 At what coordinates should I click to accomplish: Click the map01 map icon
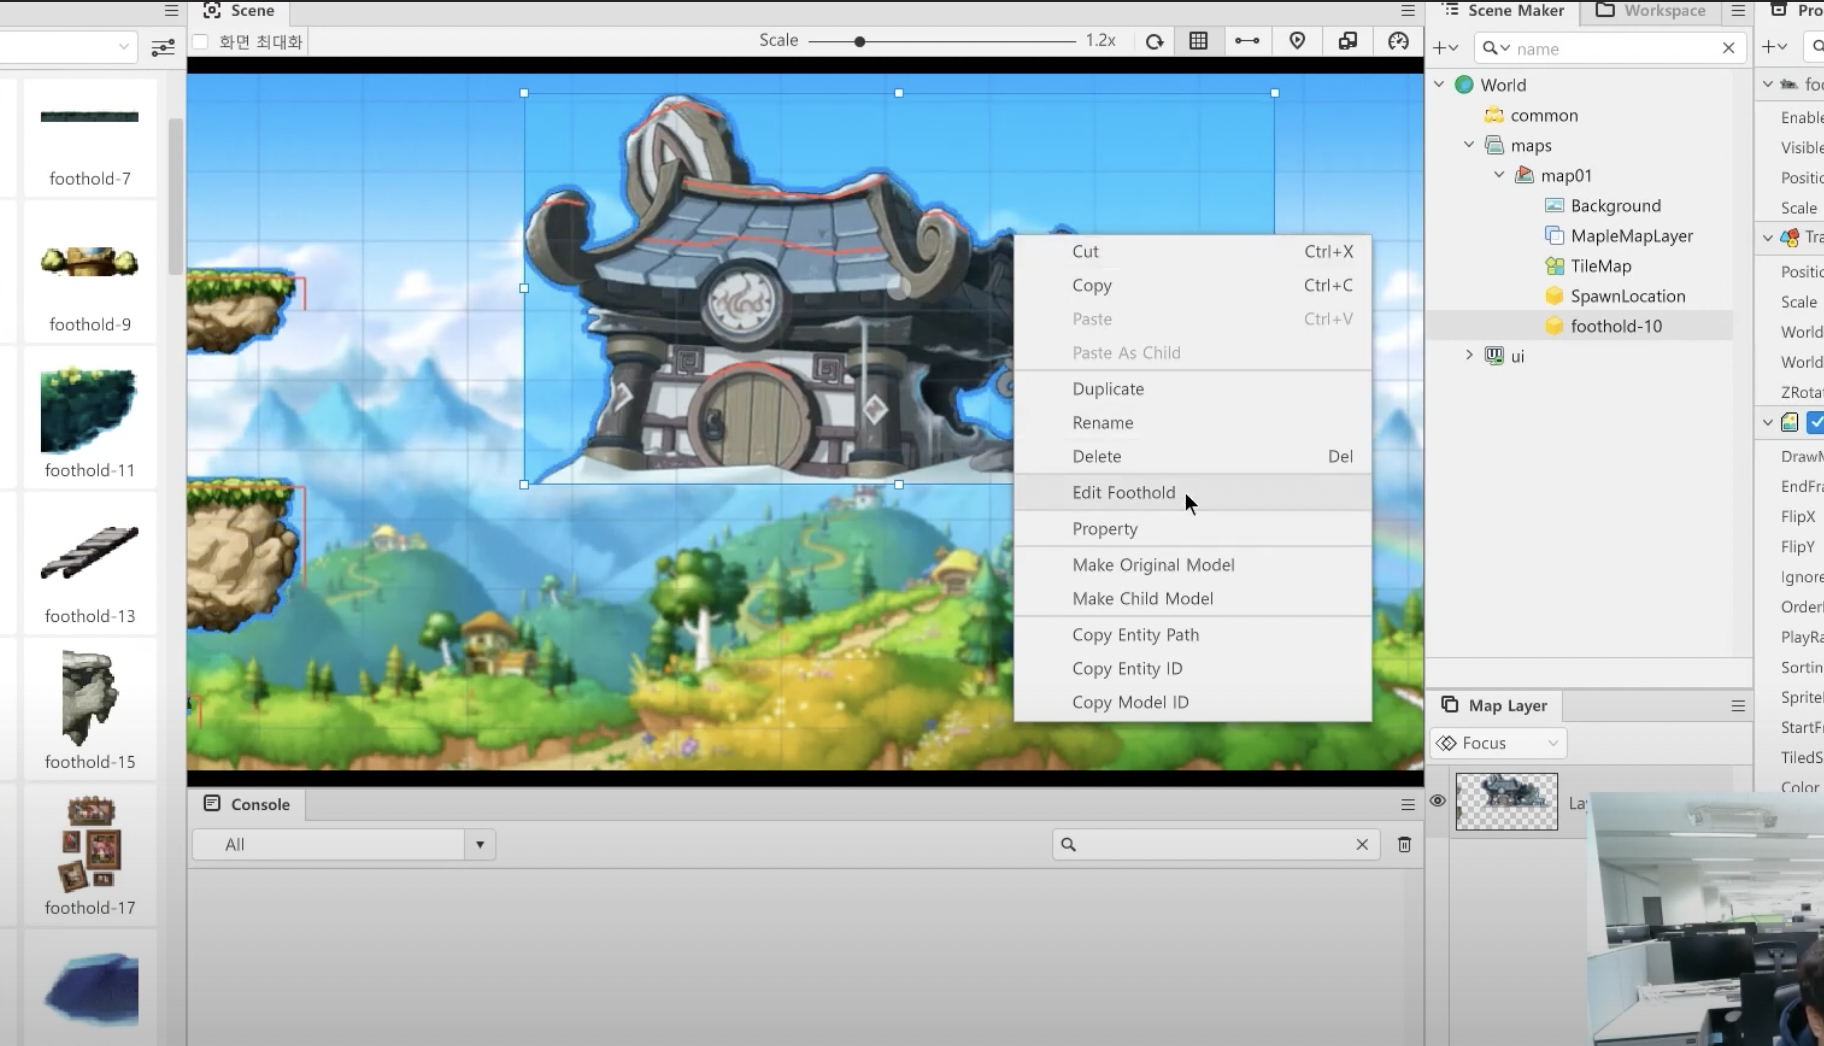click(x=1524, y=176)
